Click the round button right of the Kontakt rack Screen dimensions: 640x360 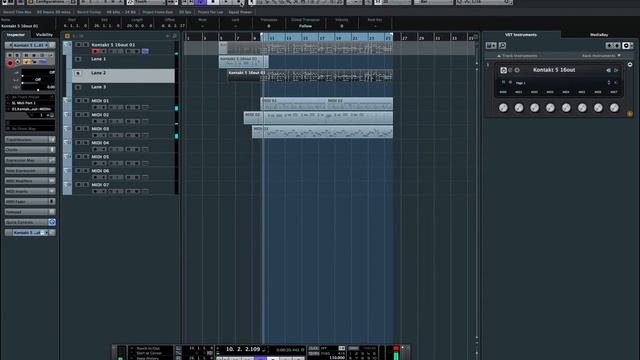point(630,64)
